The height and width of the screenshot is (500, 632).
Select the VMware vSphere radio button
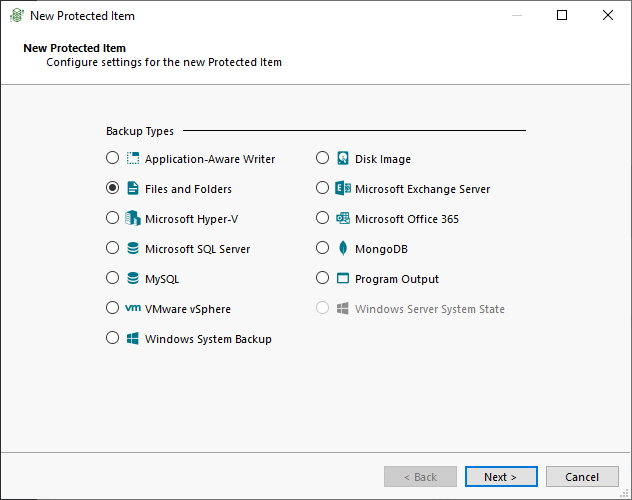pos(112,308)
